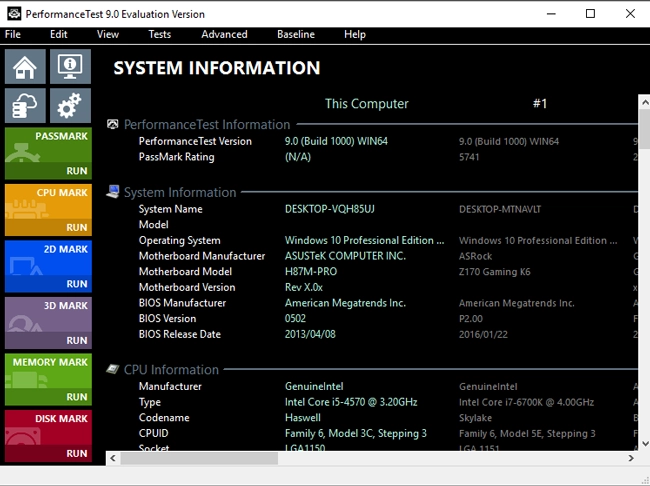Viewport: 650px width, 486px height.
Task: Open the Tests menu
Action: point(160,34)
